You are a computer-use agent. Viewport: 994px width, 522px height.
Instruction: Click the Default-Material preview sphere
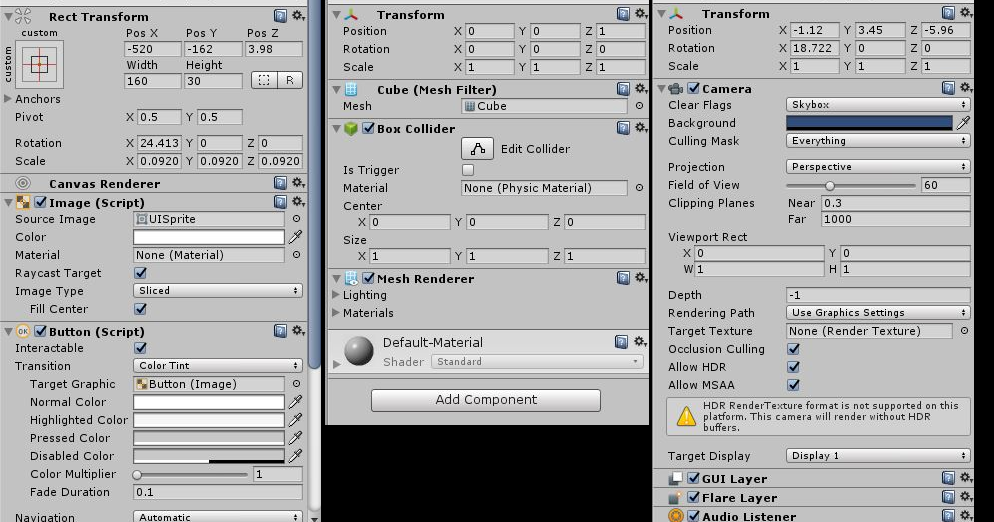359,351
